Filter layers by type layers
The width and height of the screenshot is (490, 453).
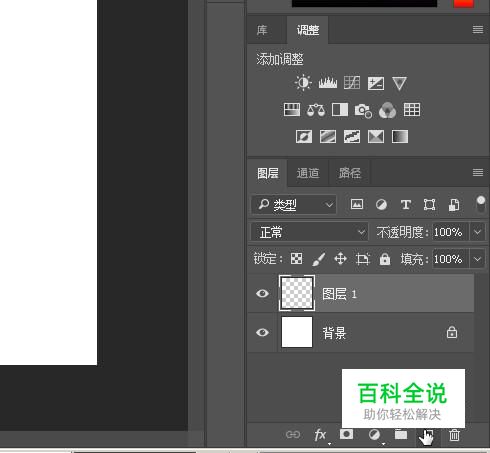(x=406, y=204)
